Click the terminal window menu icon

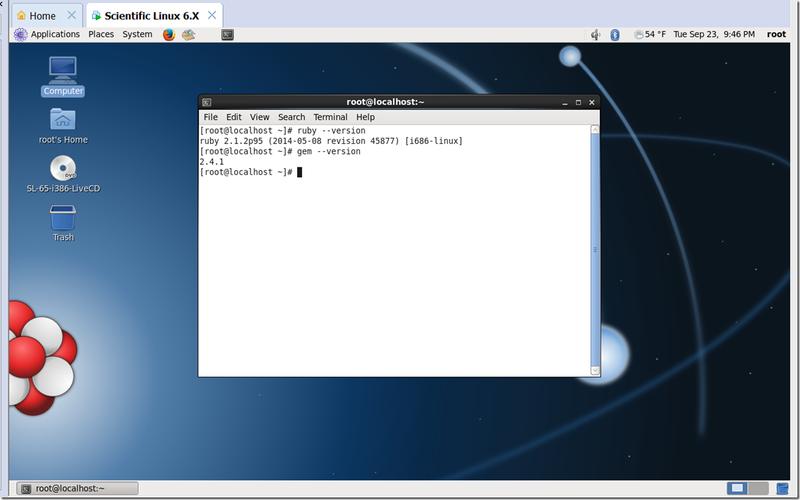[x=206, y=102]
